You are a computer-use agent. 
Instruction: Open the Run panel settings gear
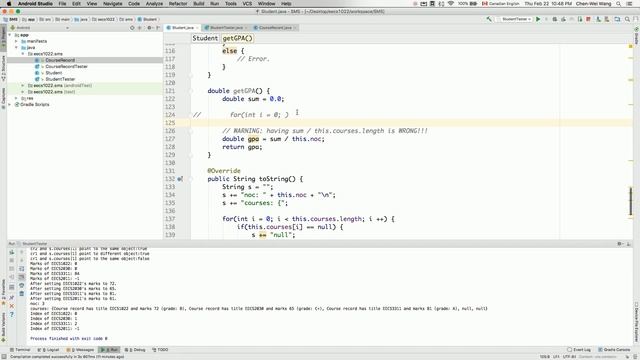(620, 244)
